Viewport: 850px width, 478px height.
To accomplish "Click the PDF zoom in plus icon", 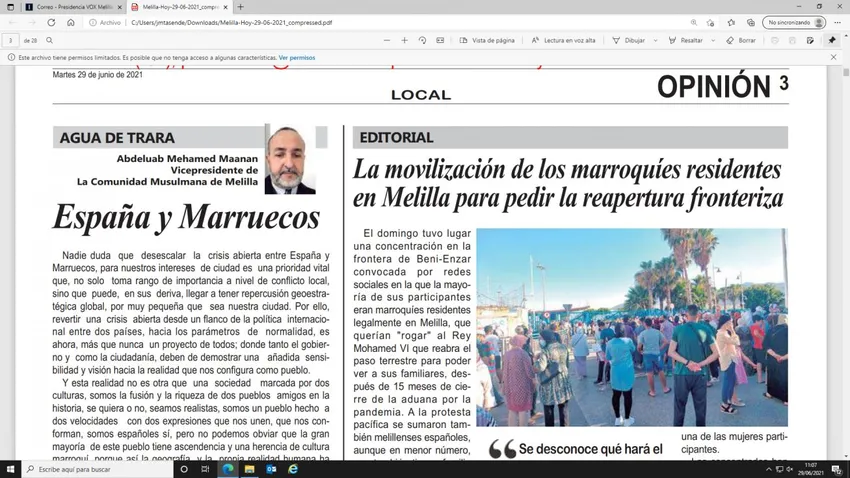I will (404, 40).
